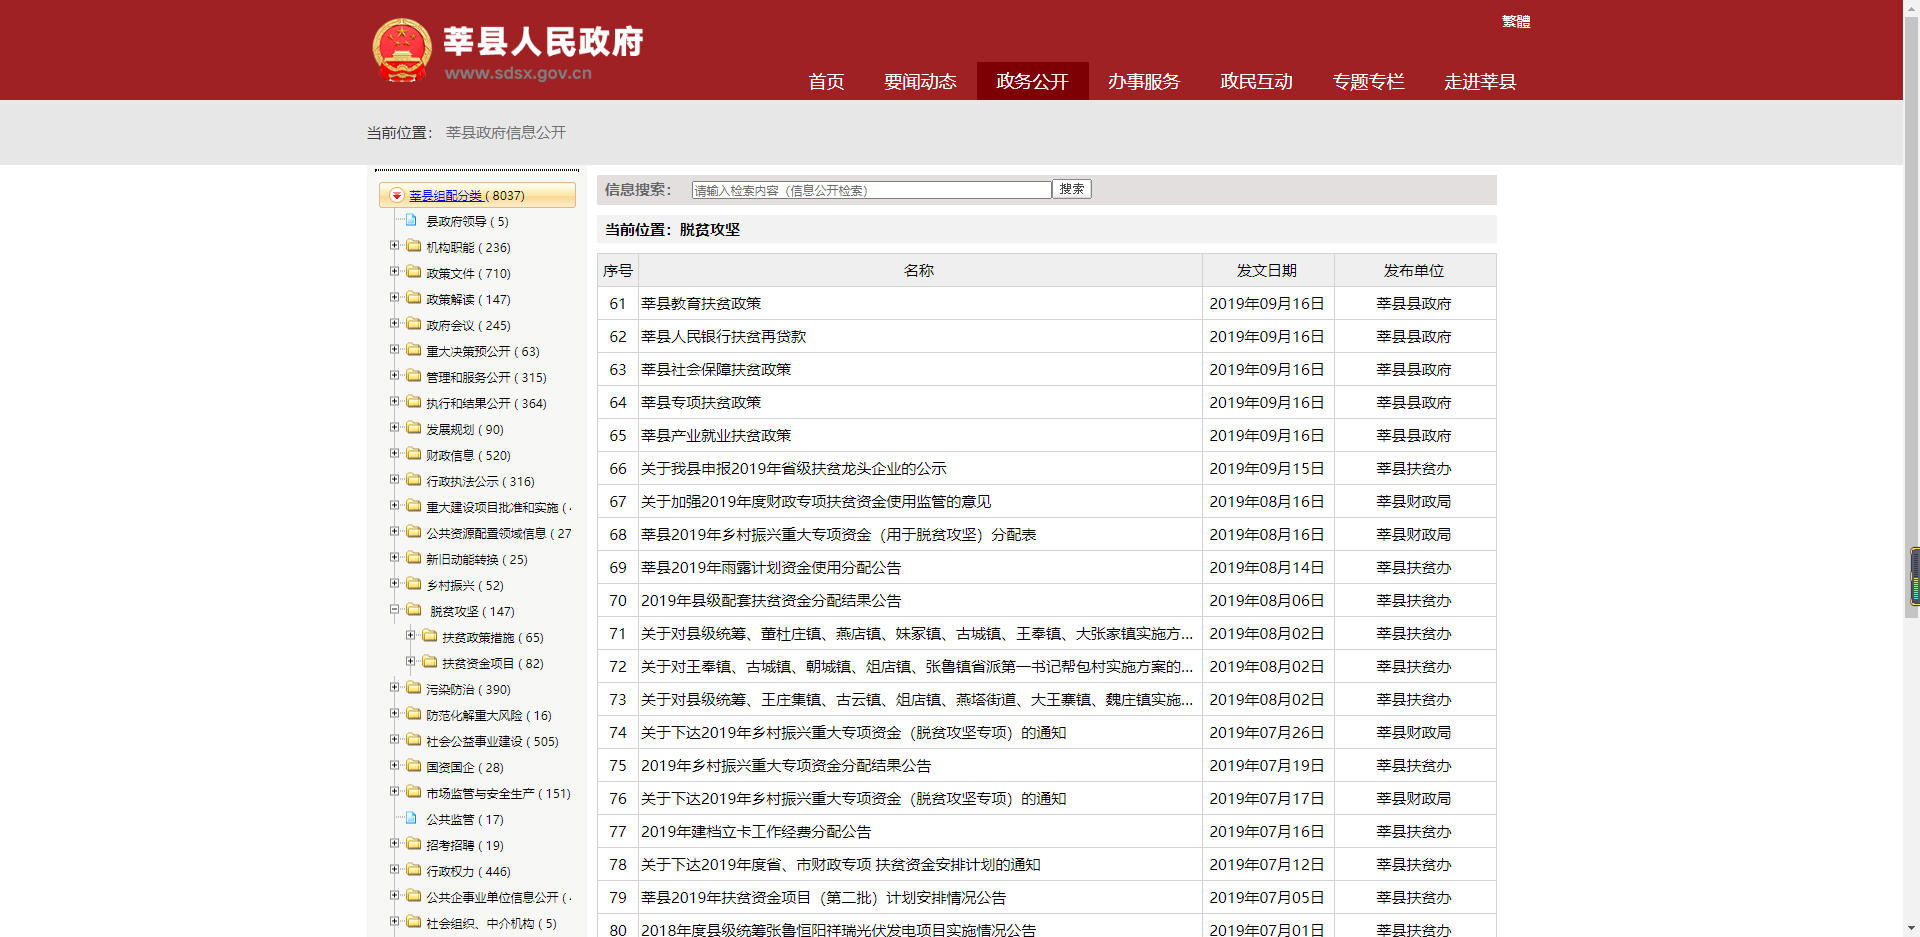Click the national emblem logo in header
This screenshot has height=937, width=1920.
401,50
